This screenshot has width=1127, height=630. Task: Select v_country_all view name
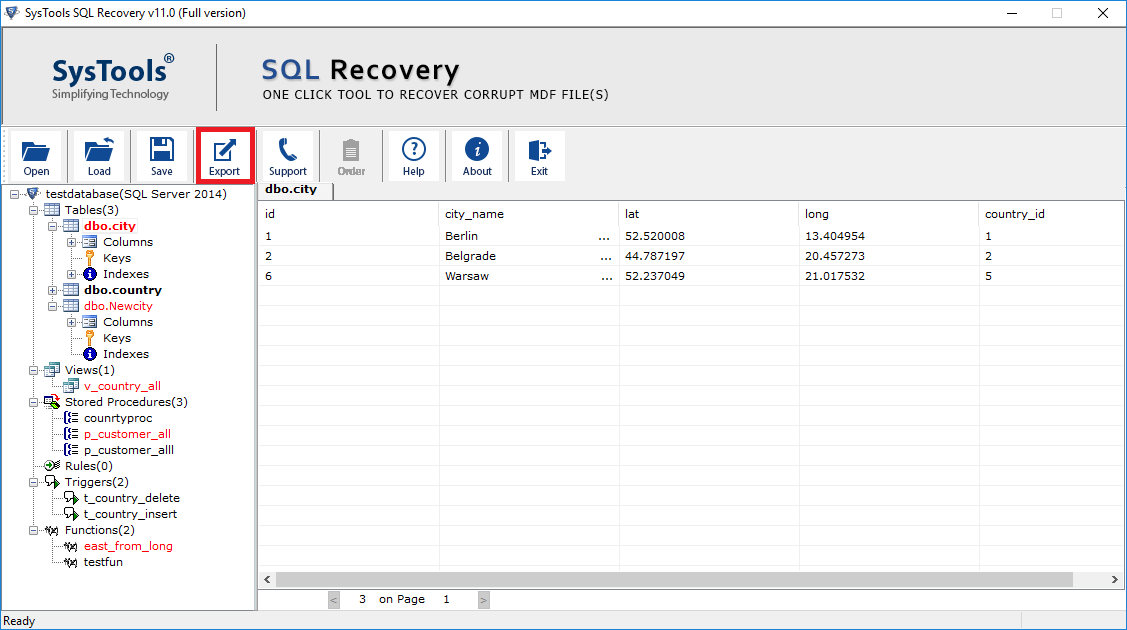point(122,386)
